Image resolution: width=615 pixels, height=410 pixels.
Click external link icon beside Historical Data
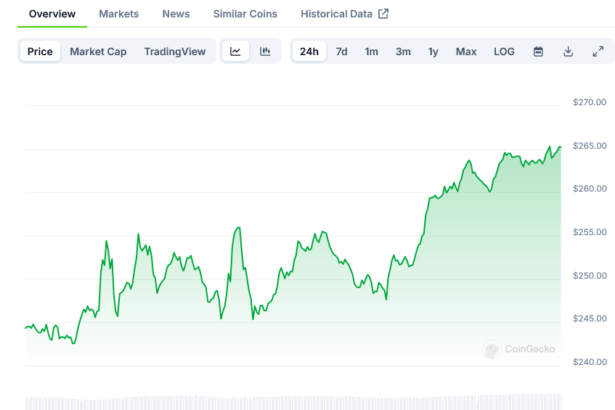point(383,14)
